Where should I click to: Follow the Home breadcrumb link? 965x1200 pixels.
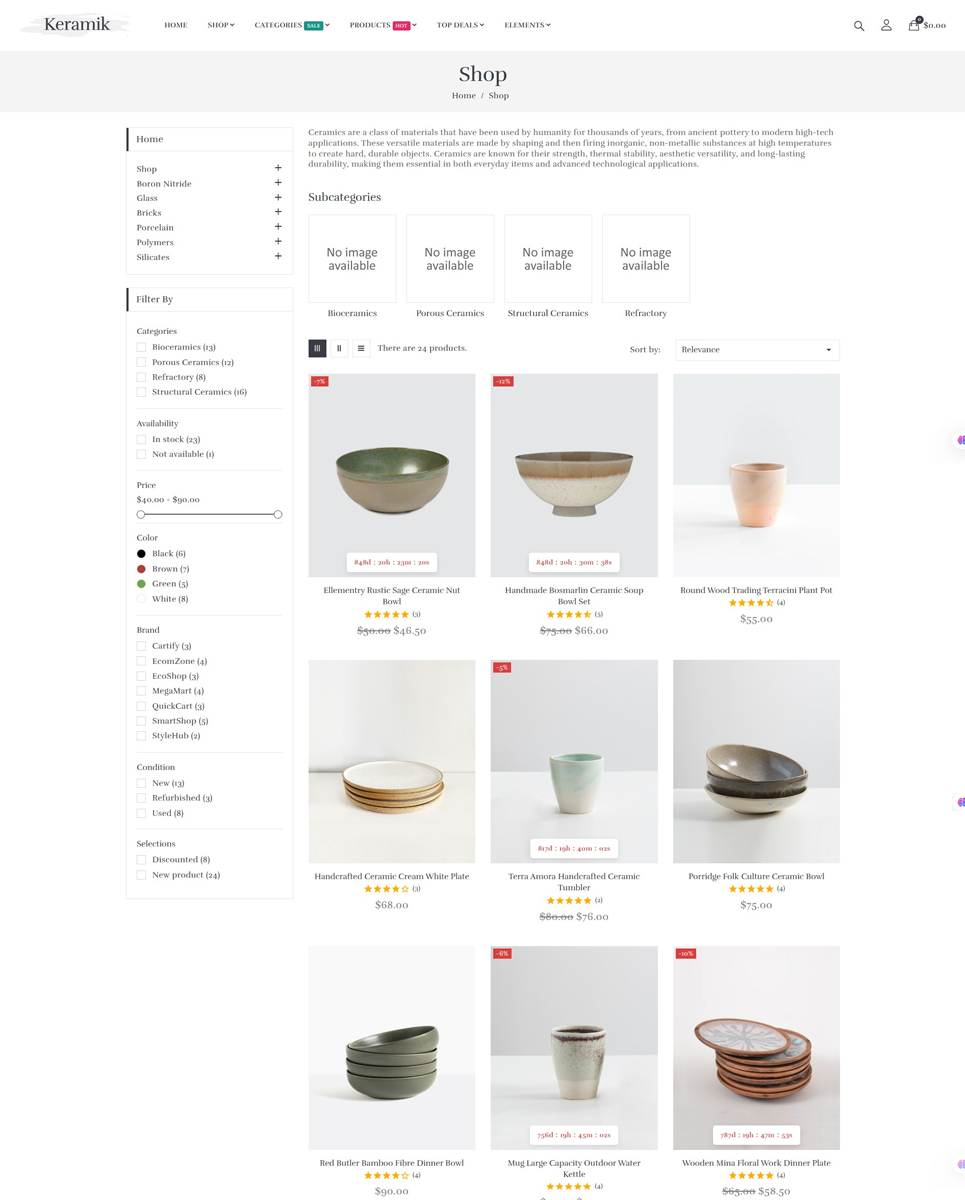(463, 96)
